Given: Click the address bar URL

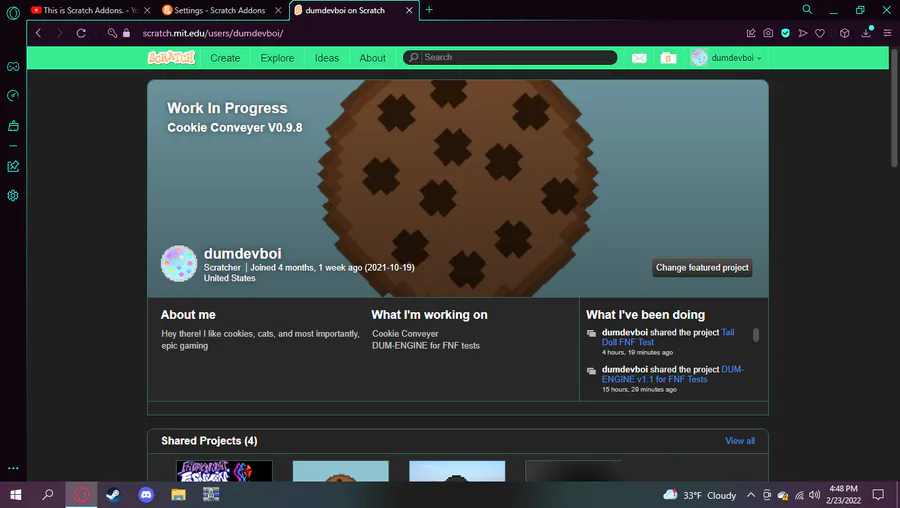Looking at the screenshot, I should [x=213, y=33].
